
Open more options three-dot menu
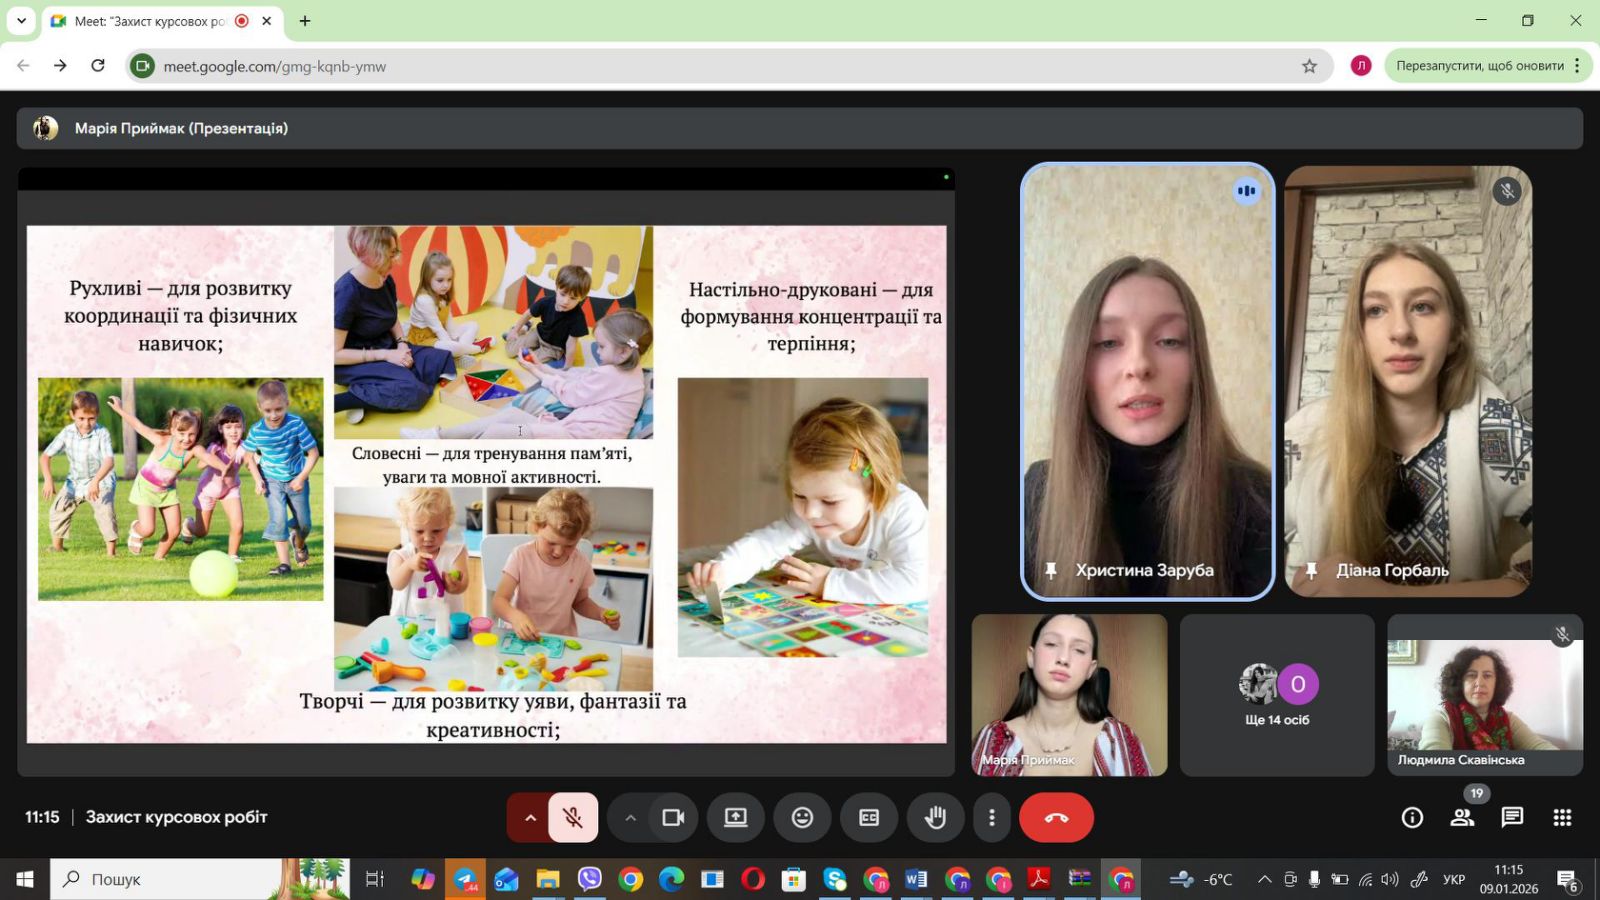(991, 818)
